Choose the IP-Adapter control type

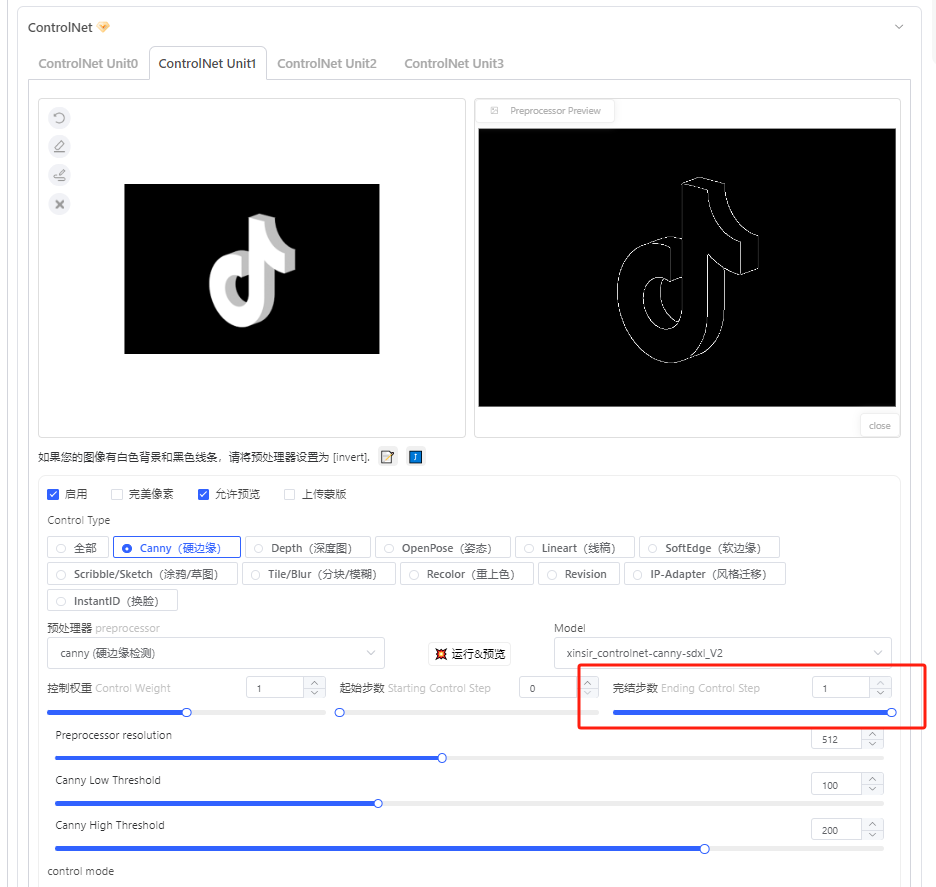coord(704,574)
